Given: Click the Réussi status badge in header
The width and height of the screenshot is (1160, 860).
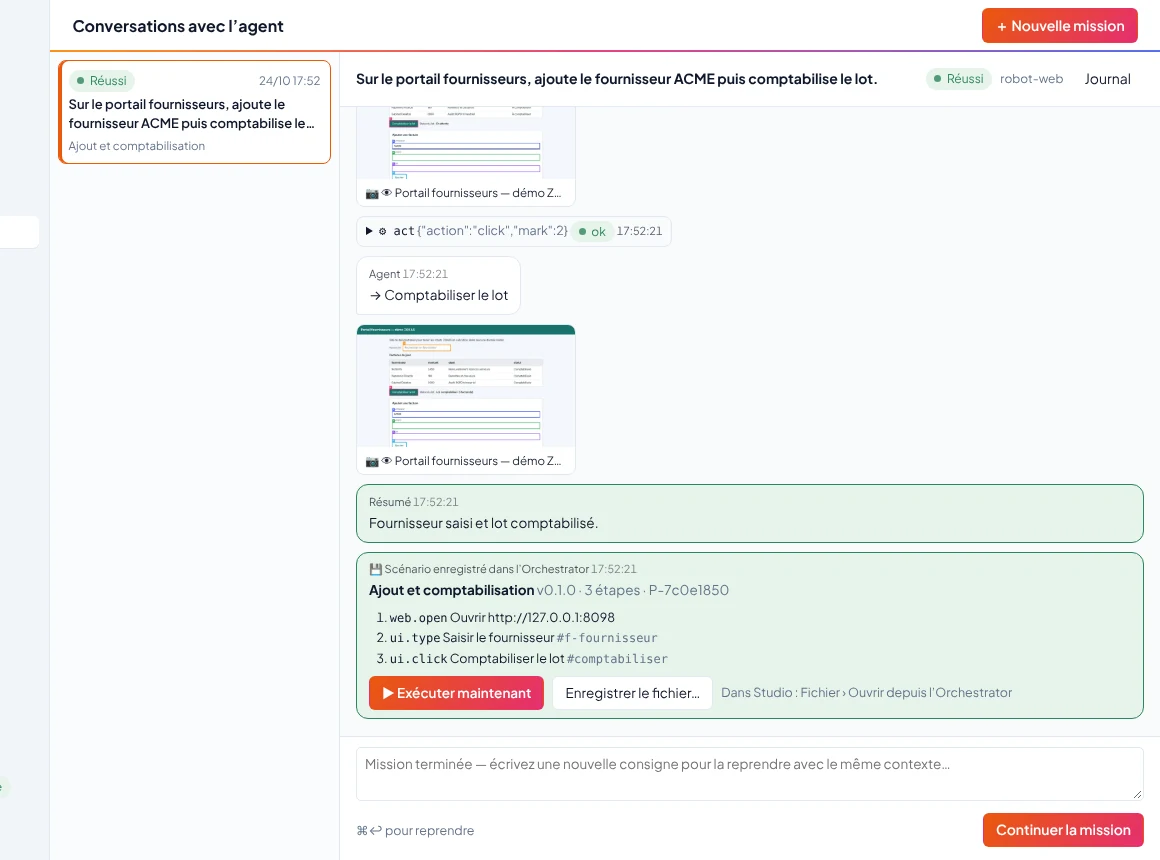Looking at the screenshot, I should point(959,79).
